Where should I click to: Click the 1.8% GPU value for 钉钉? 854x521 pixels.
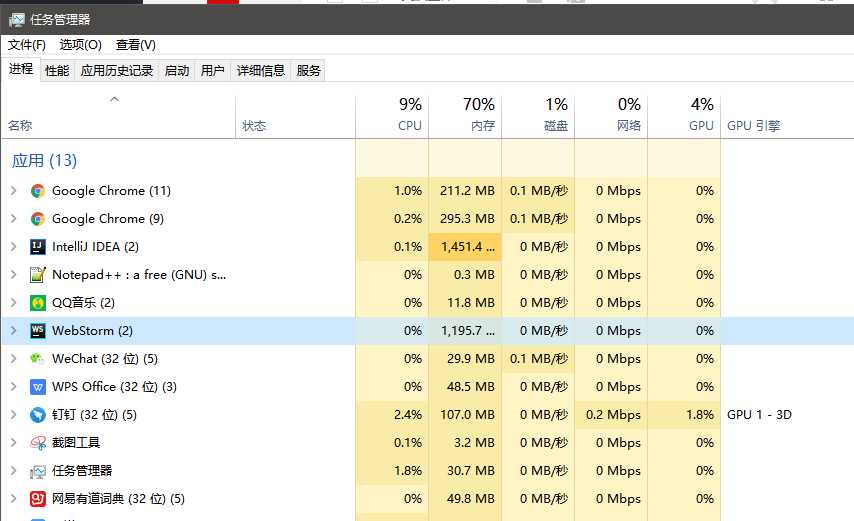pyautogui.click(x=700, y=415)
